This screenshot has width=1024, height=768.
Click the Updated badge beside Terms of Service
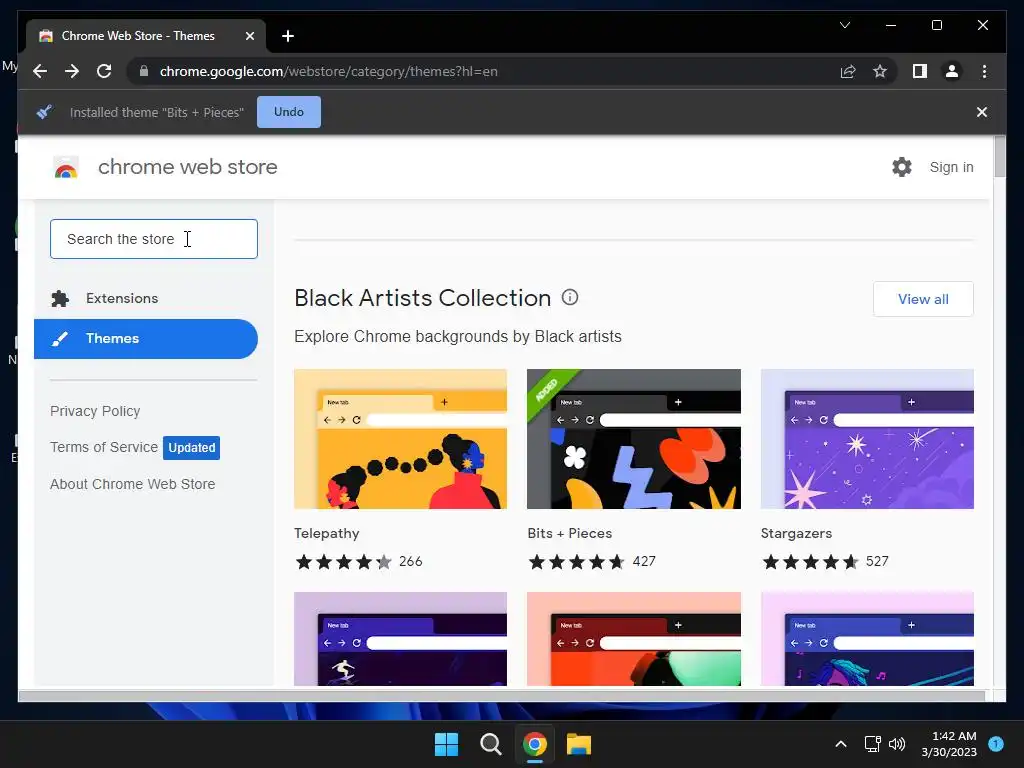pyautogui.click(x=191, y=447)
